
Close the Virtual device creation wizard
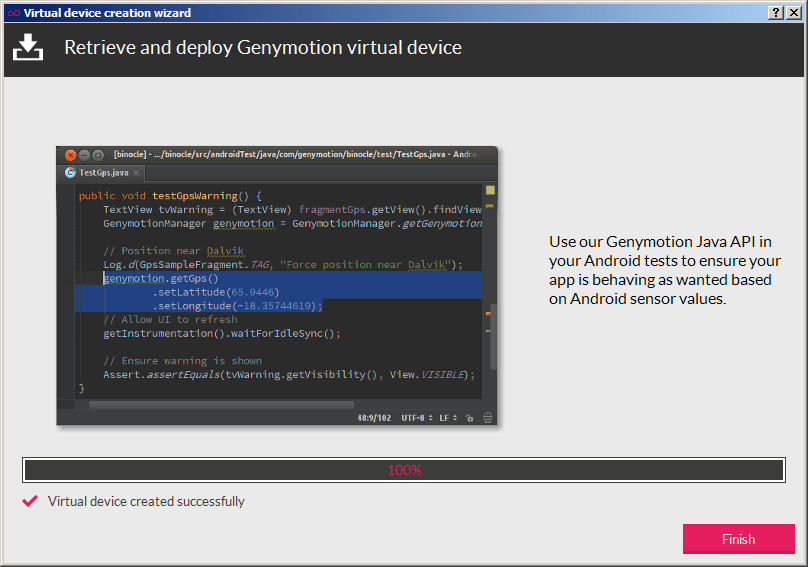794,13
